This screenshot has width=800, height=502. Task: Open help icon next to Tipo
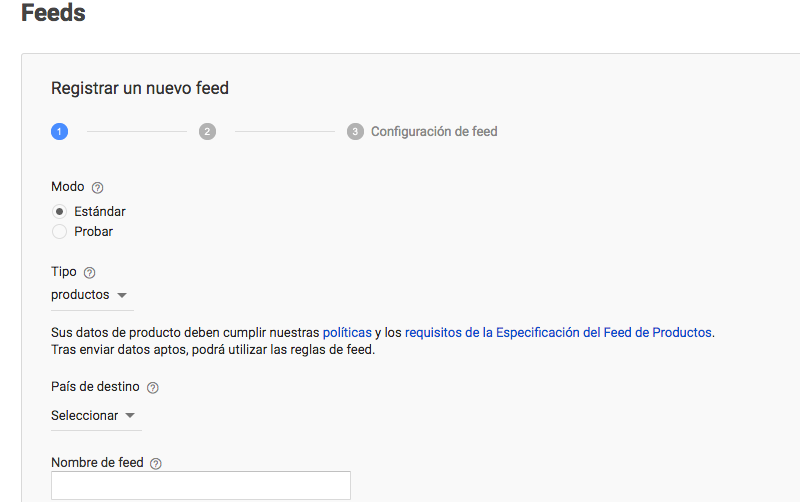click(x=89, y=273)
